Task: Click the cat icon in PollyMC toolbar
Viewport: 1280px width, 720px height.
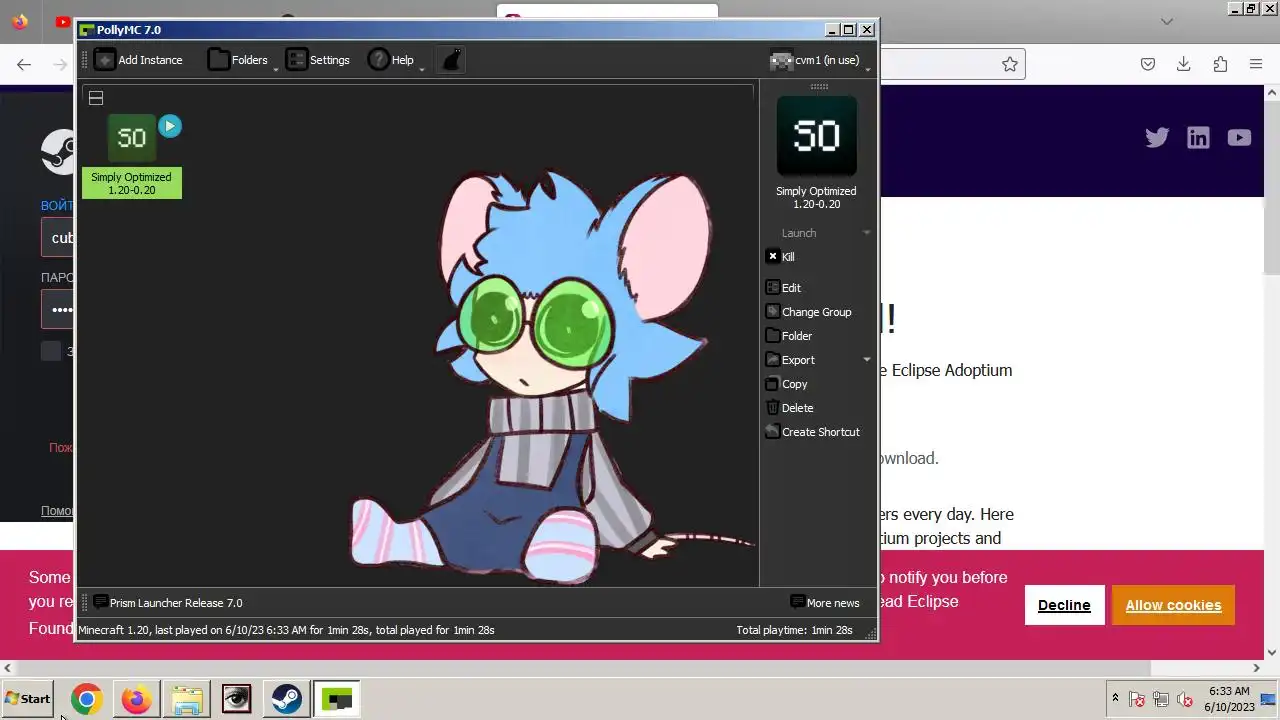Action: [452, 60]
